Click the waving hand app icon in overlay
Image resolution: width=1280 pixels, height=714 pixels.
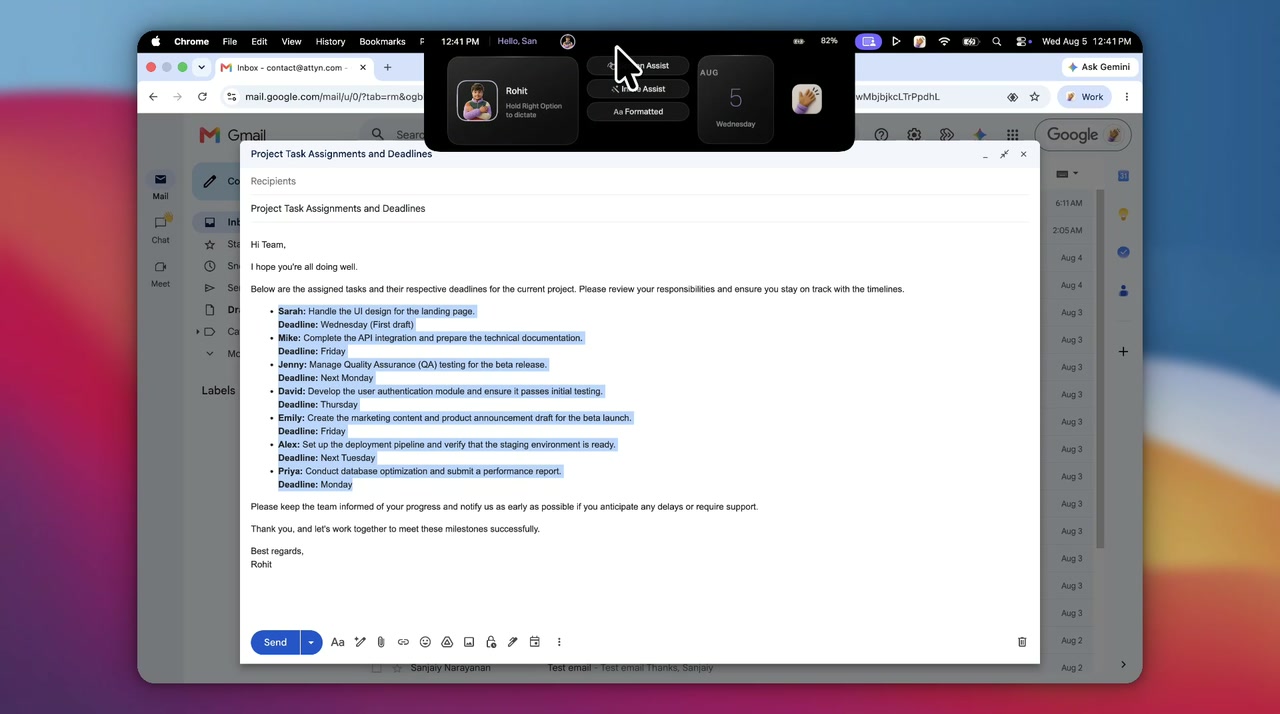click(807, 99)
